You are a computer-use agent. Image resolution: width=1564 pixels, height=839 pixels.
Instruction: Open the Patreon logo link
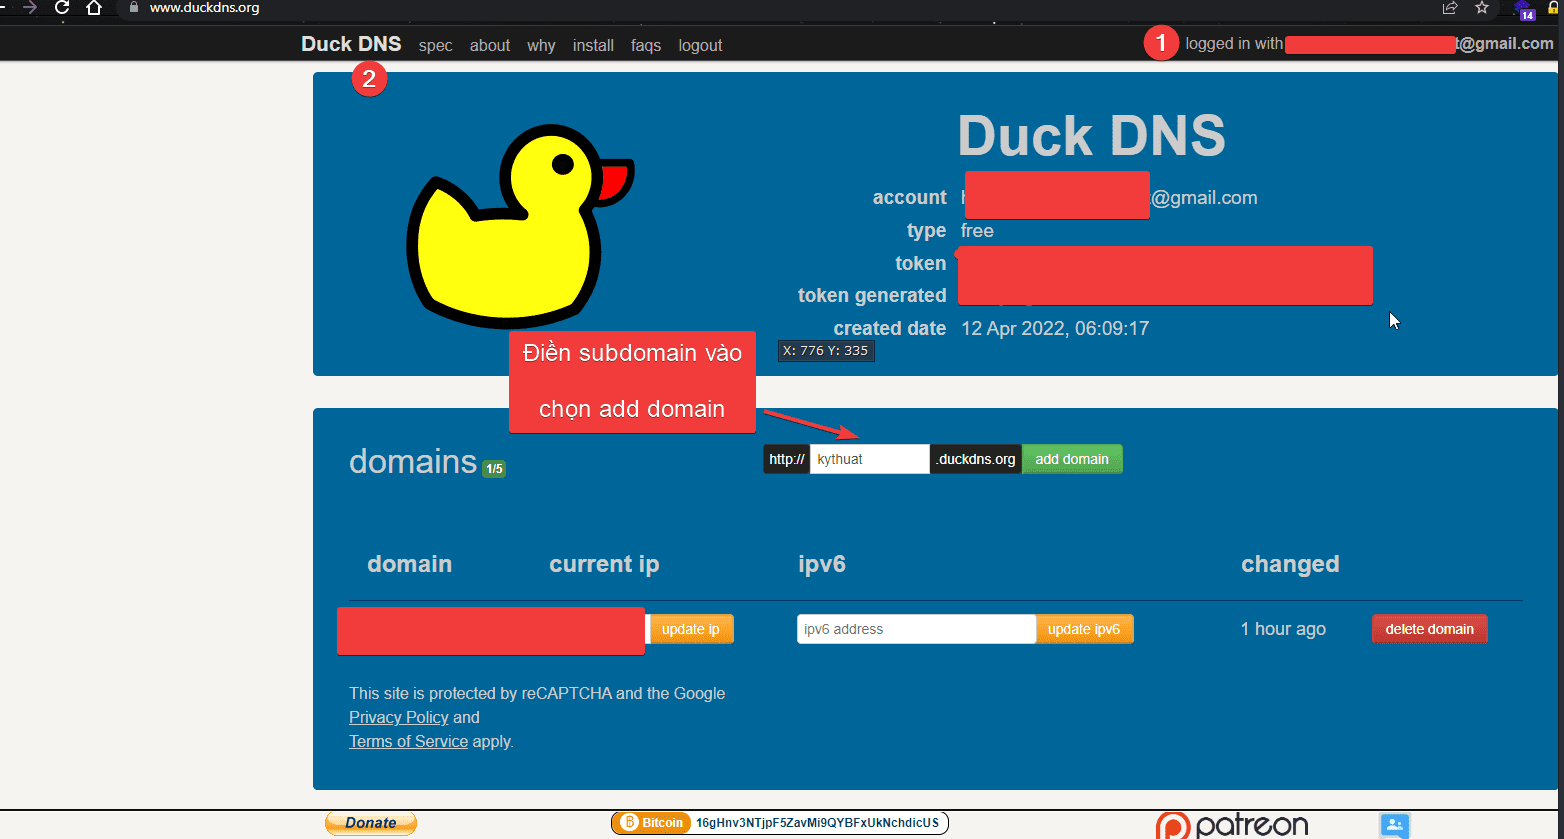pyautogui.click(x=1232, y=825)
